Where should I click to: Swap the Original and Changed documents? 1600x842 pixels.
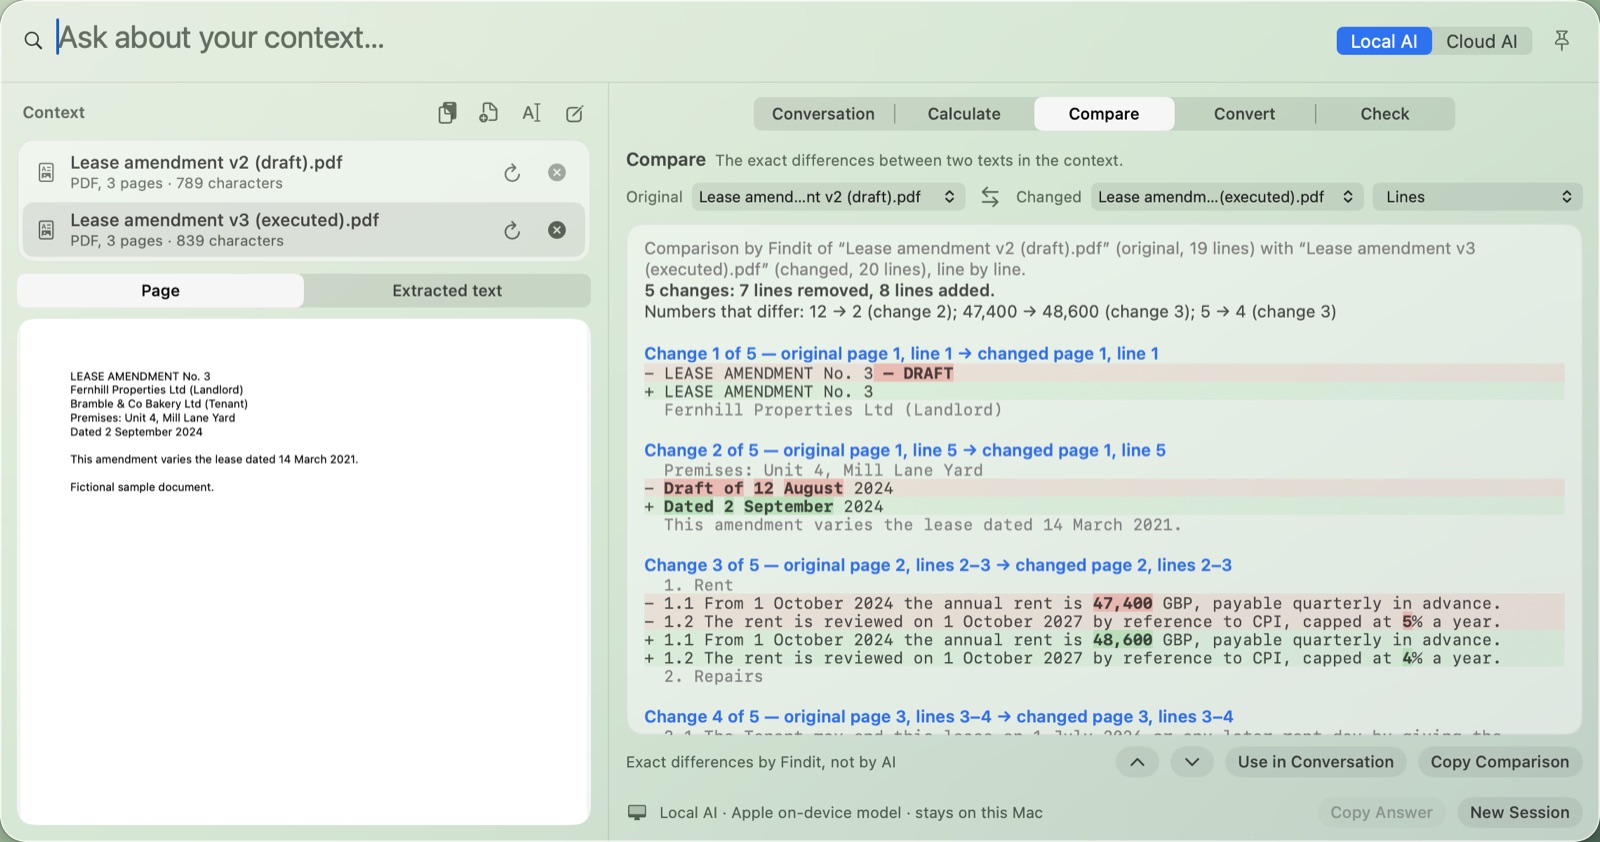click(x=990, y=197)
